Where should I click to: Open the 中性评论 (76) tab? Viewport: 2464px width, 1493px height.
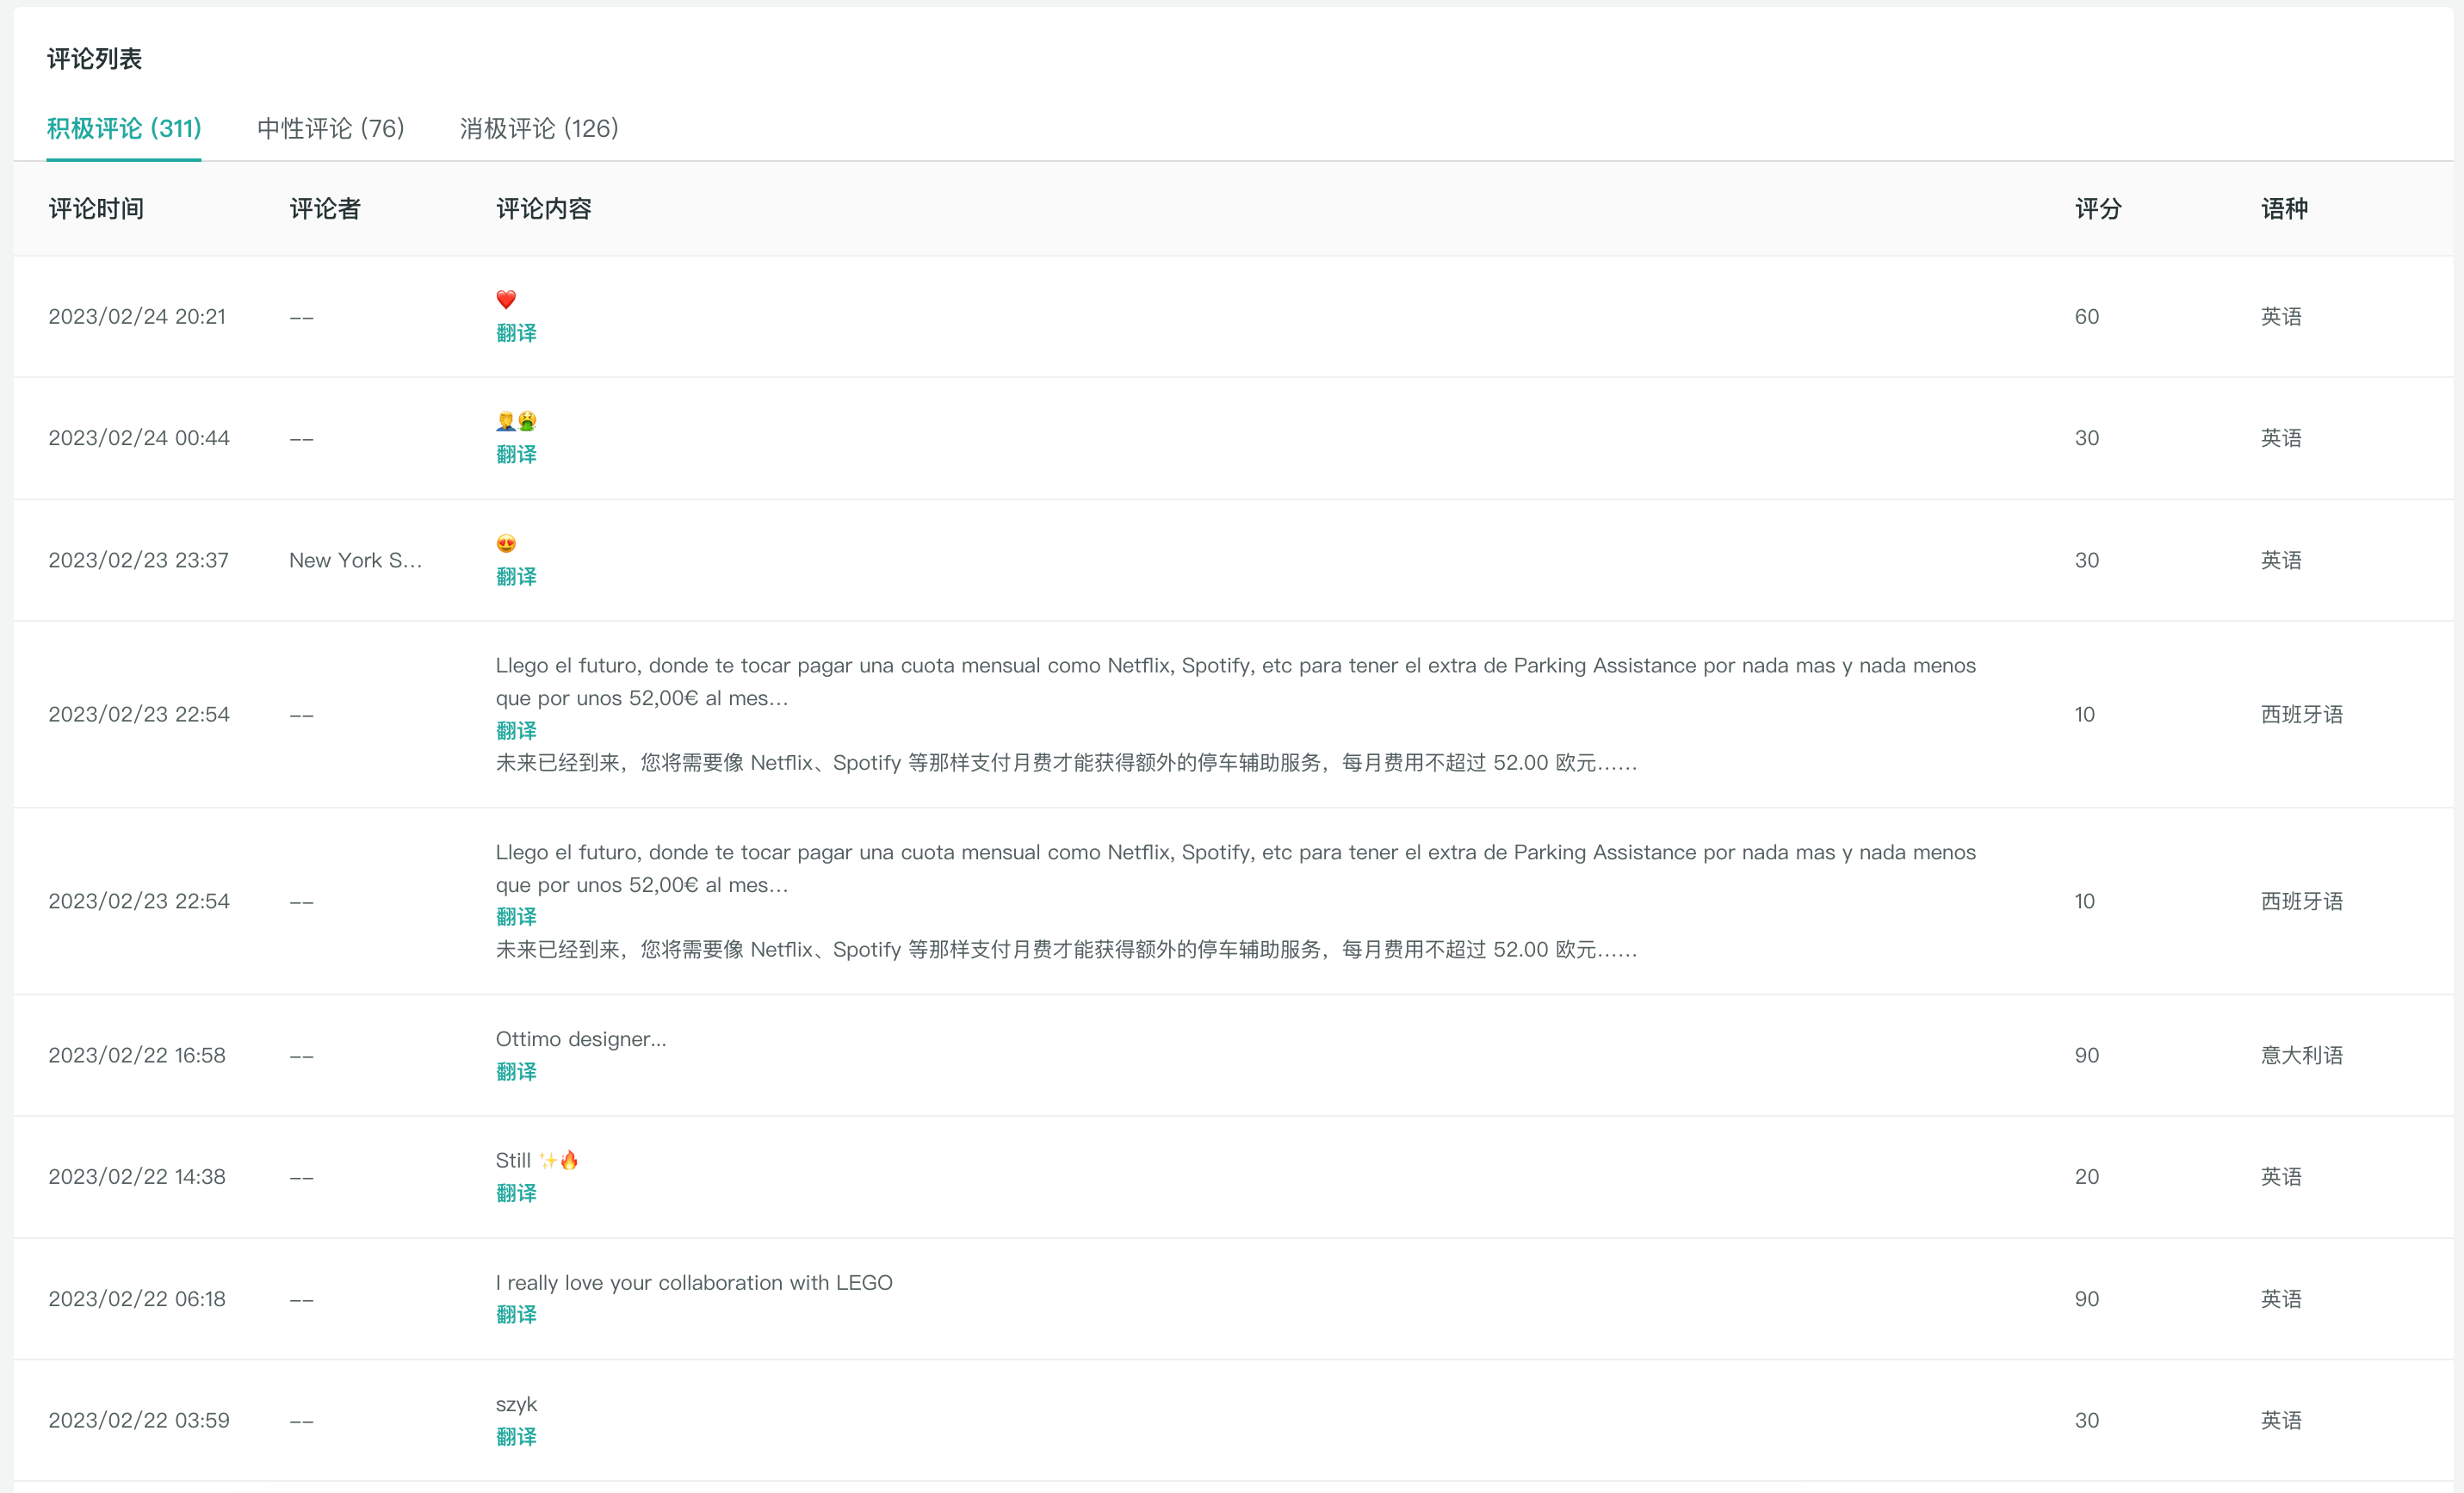click(x=331, y=129)
